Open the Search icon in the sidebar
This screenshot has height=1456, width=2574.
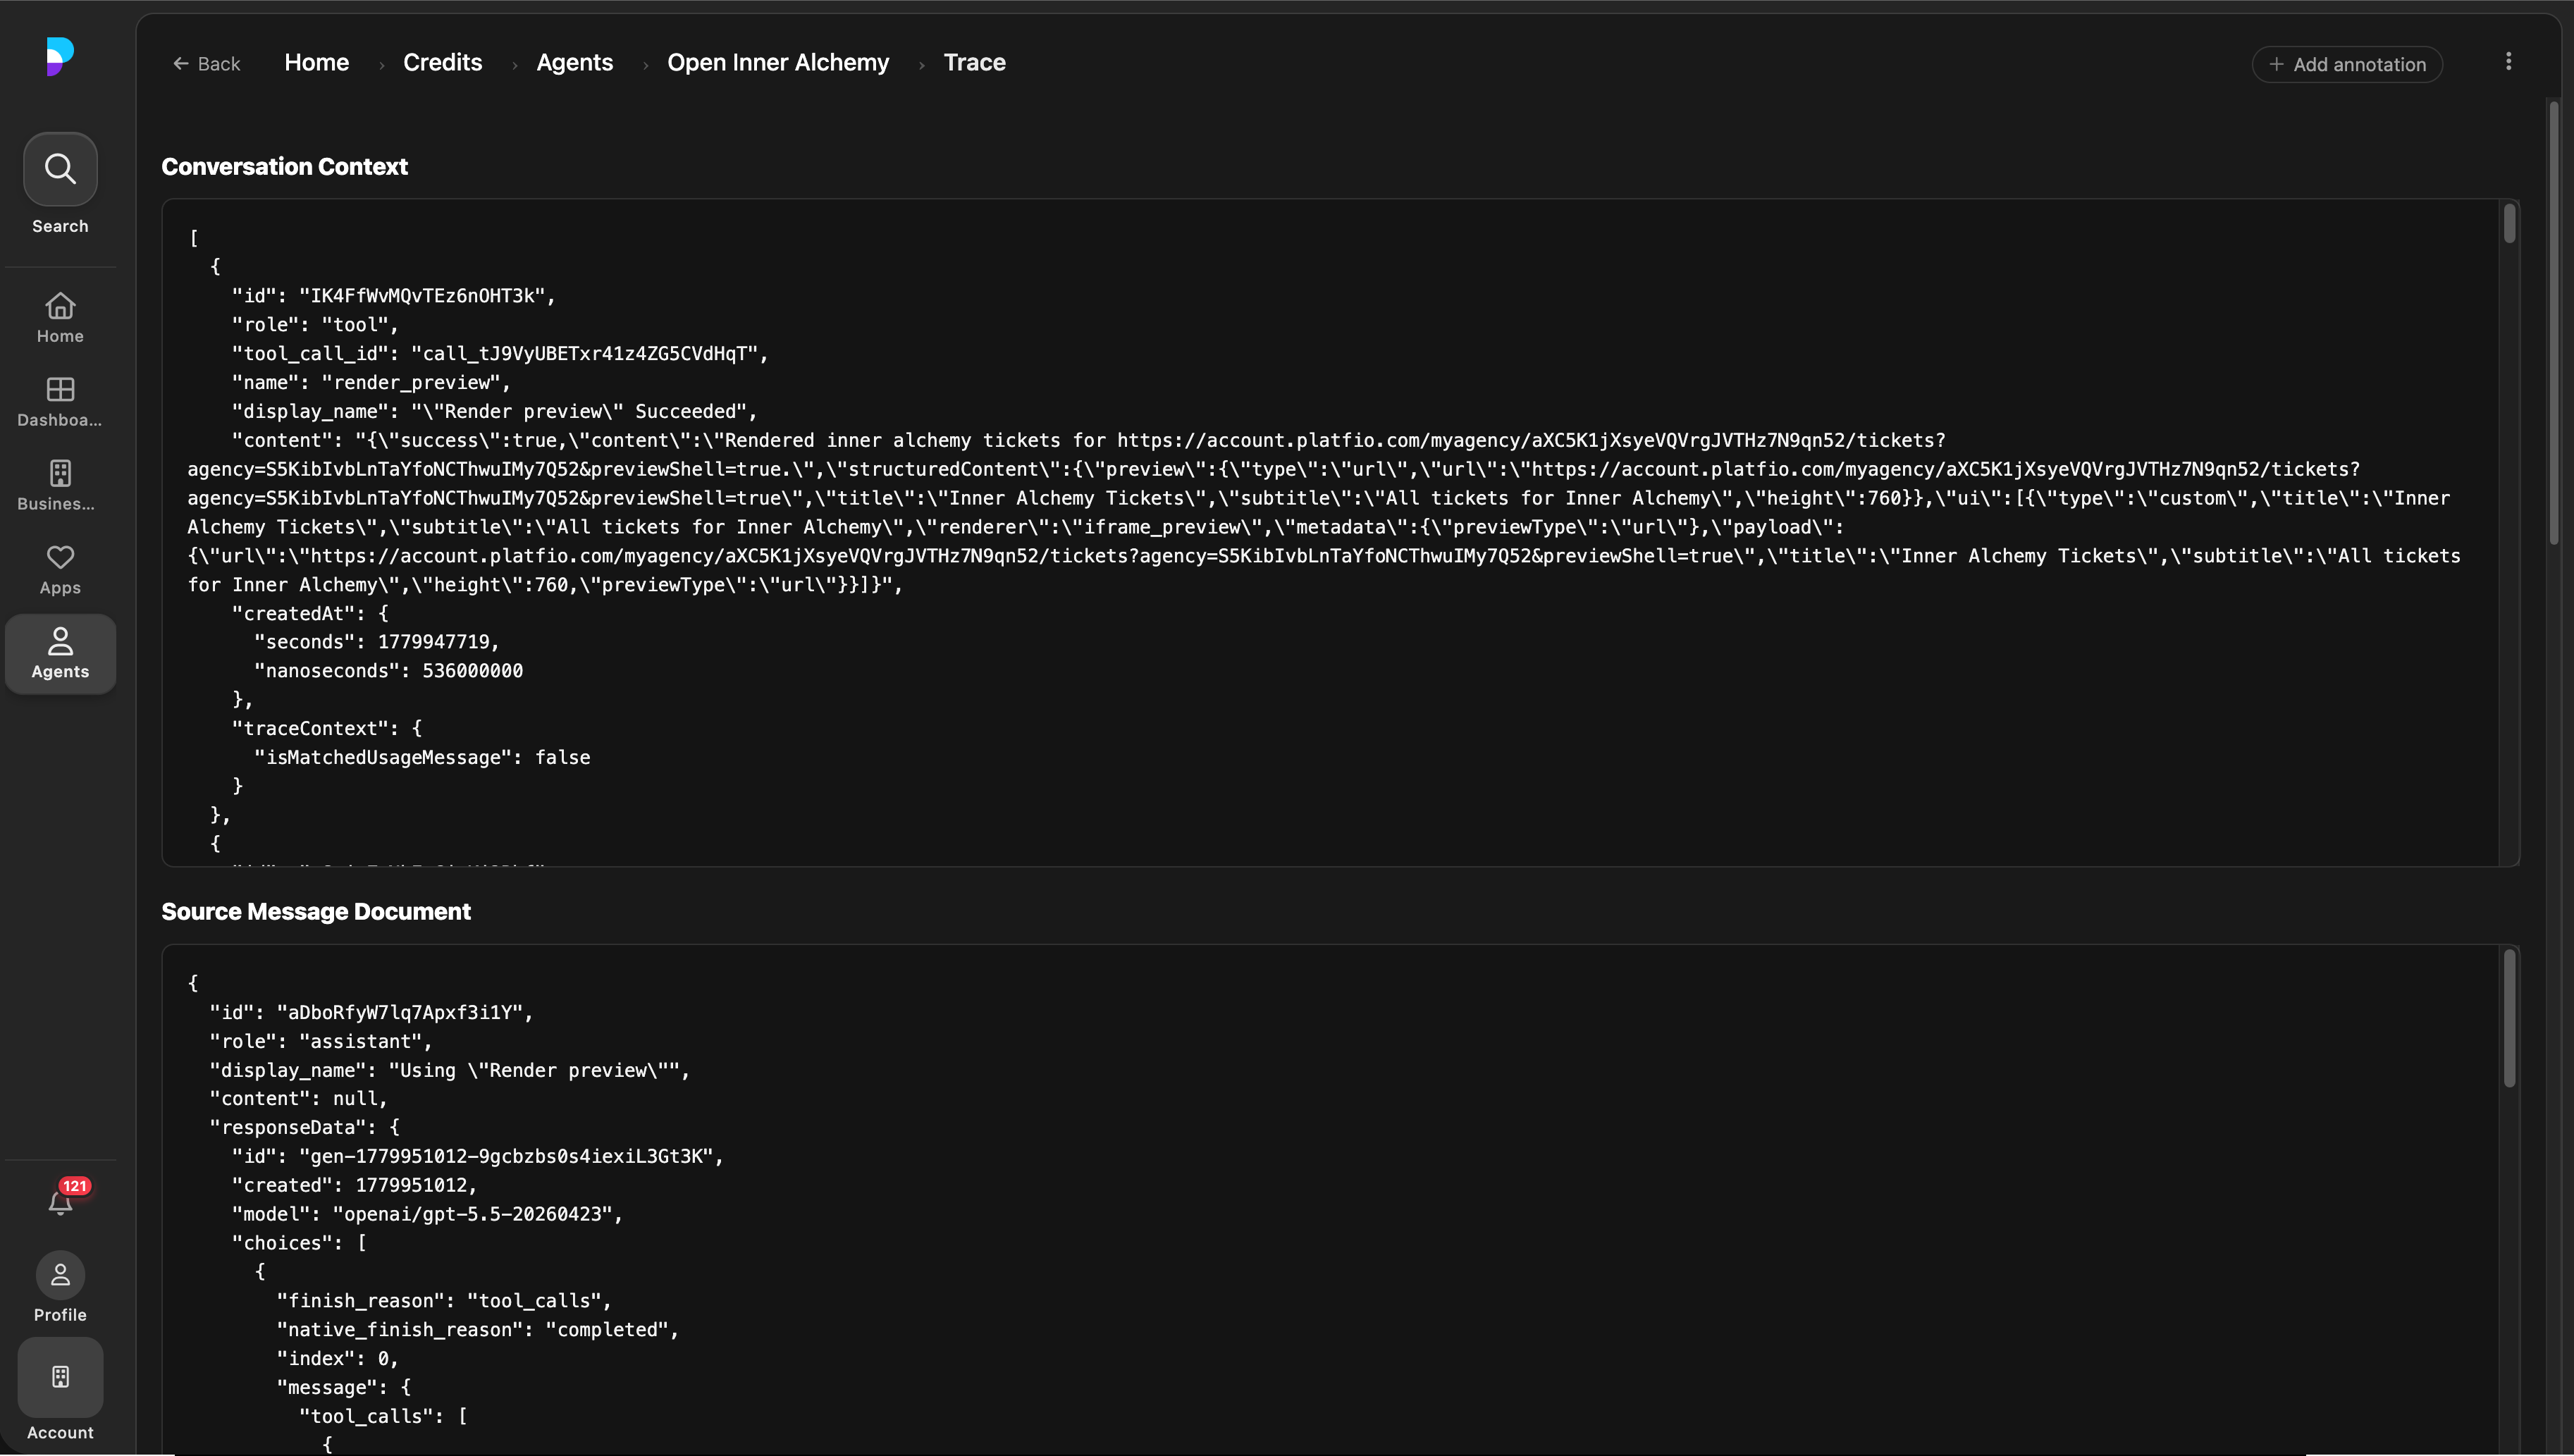click(x=60, y=169)
